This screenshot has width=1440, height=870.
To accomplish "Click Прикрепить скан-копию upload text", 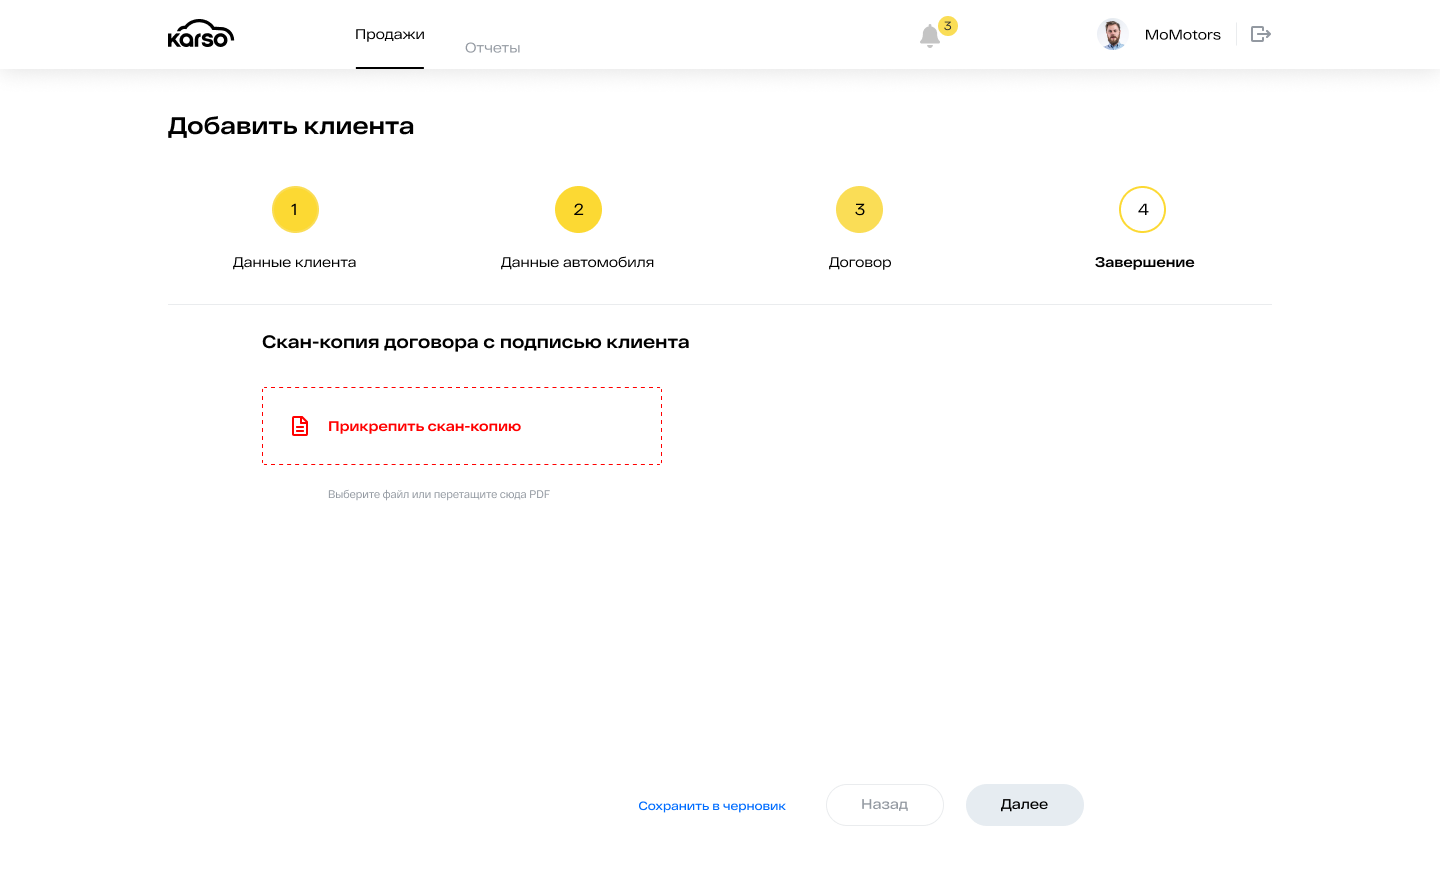I will coord(425,426).
